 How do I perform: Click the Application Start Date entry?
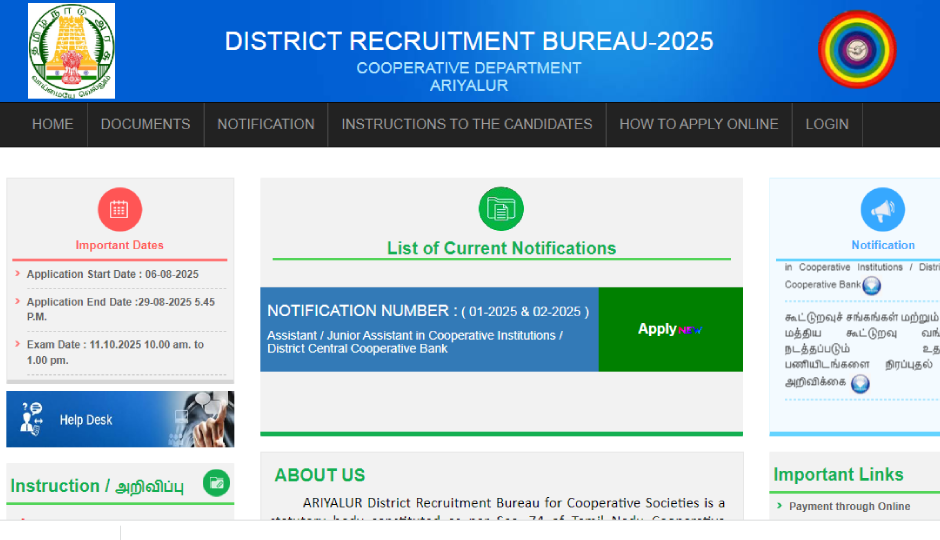(x=112, y=274)
